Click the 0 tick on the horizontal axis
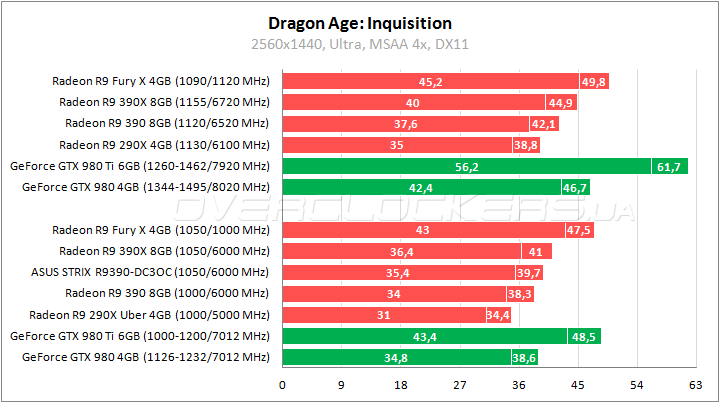Image resolution: width=720 pixels, height=403 pixels. [x=283, y=383]
